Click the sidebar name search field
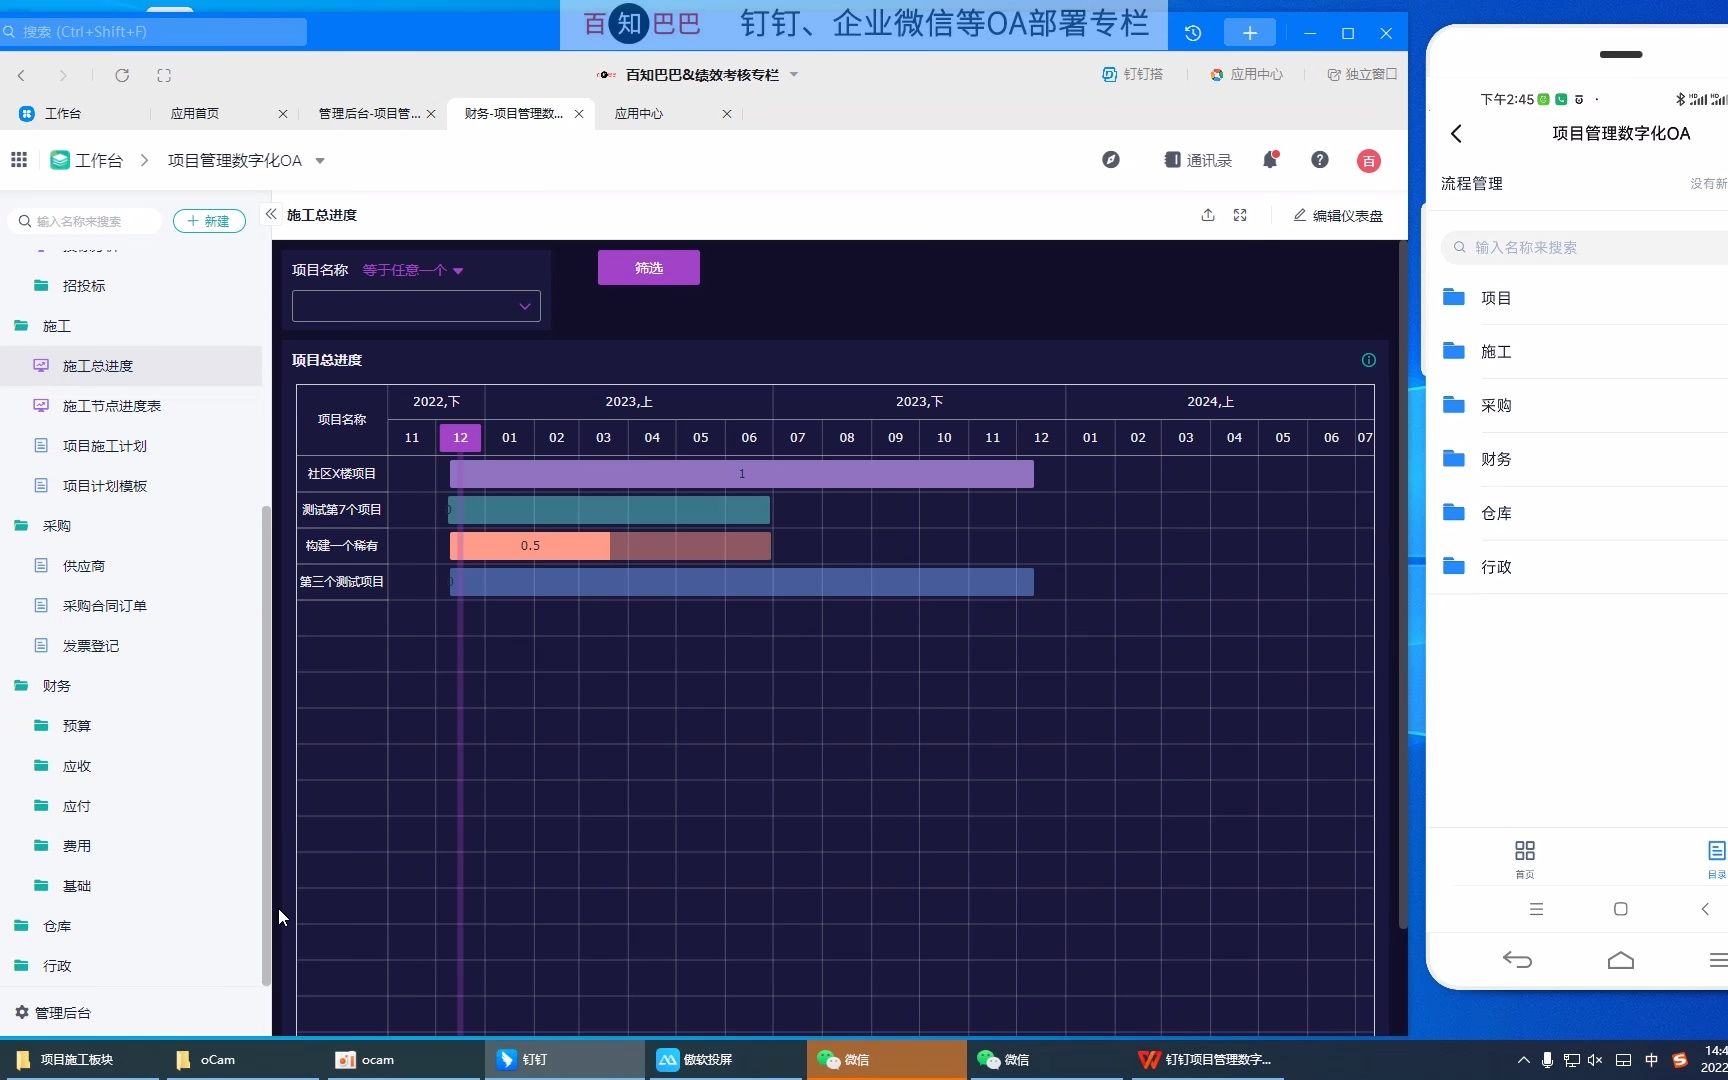The image size is (1728, 1080). click(86, 221)
